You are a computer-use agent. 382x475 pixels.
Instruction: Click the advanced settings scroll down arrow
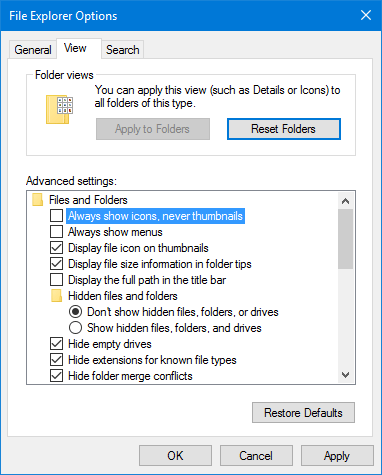point(346,375)
